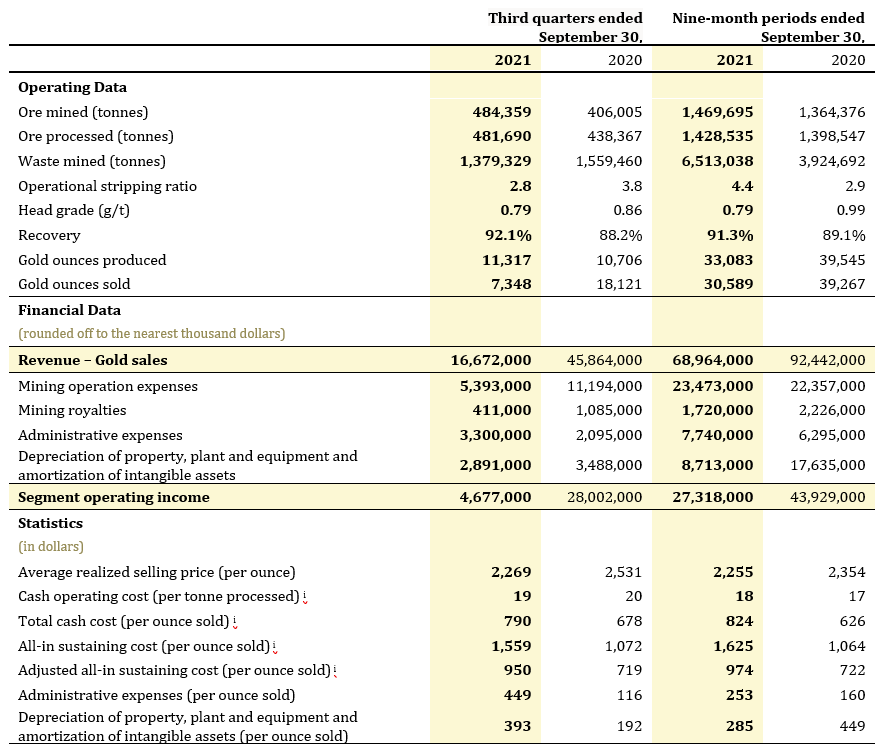Click the '(in dollars)' note
This screenshot has width=882, height=753.
click(x=51, y=547)
